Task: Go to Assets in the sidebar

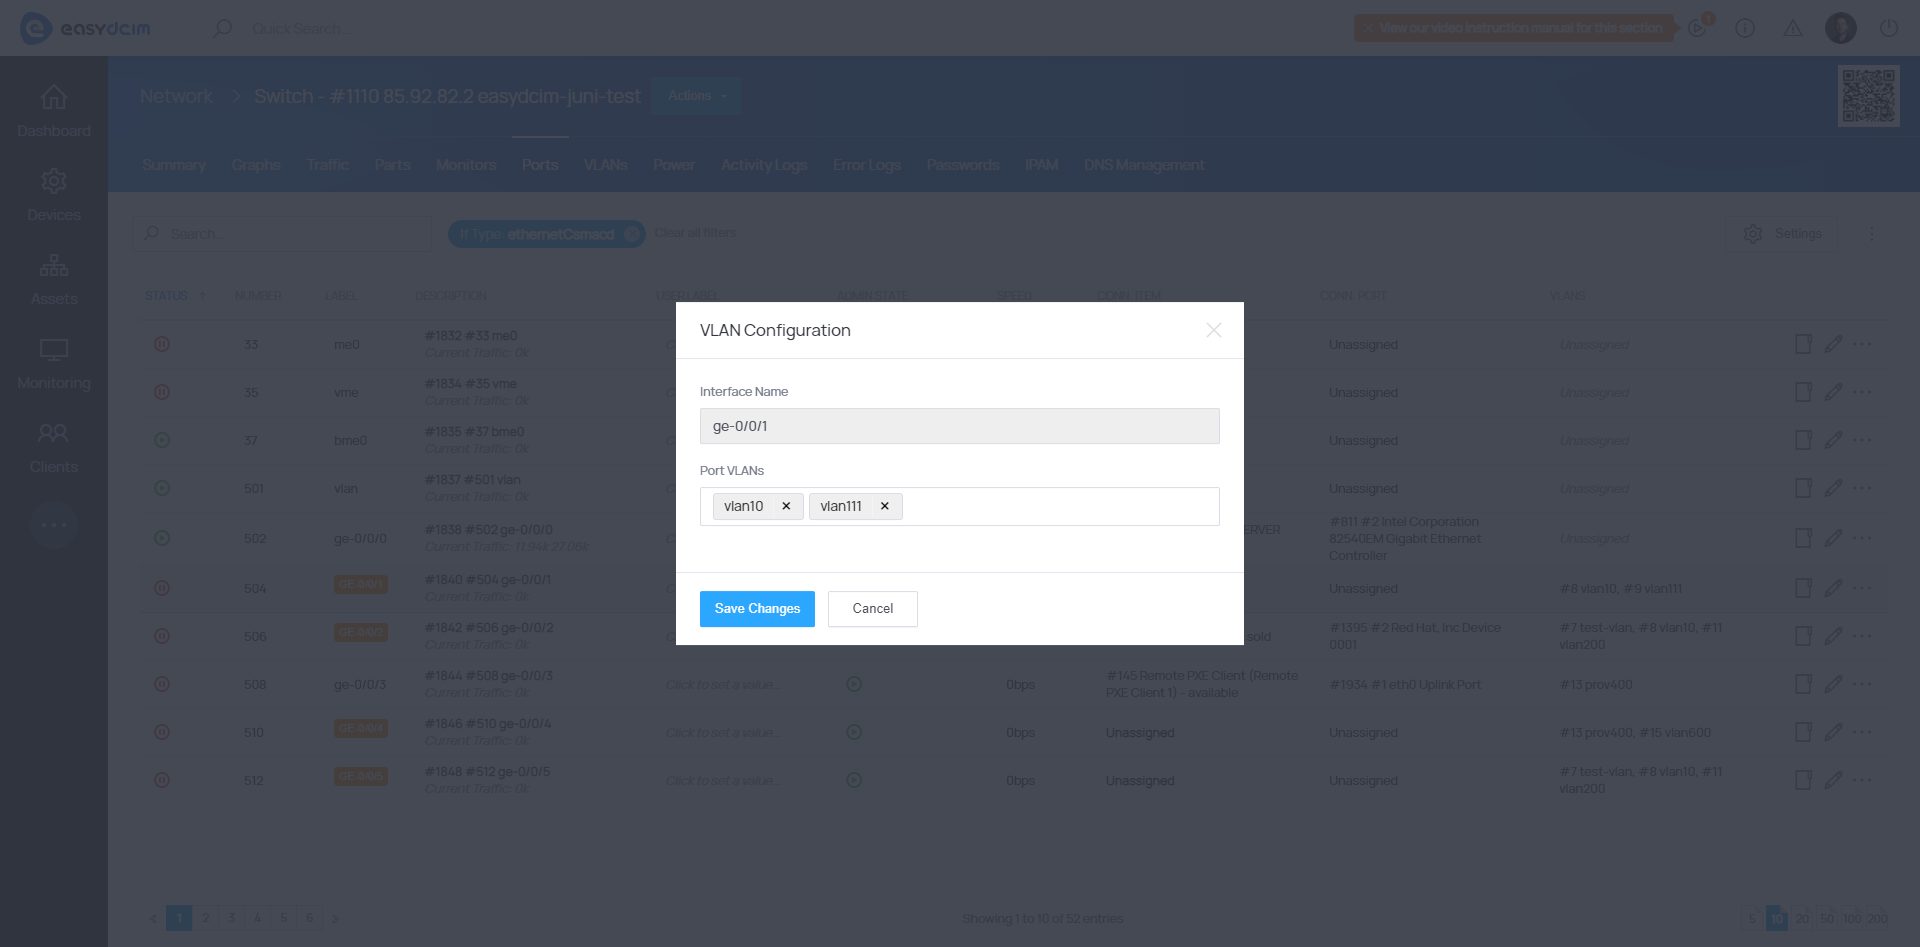Action: 54,279
